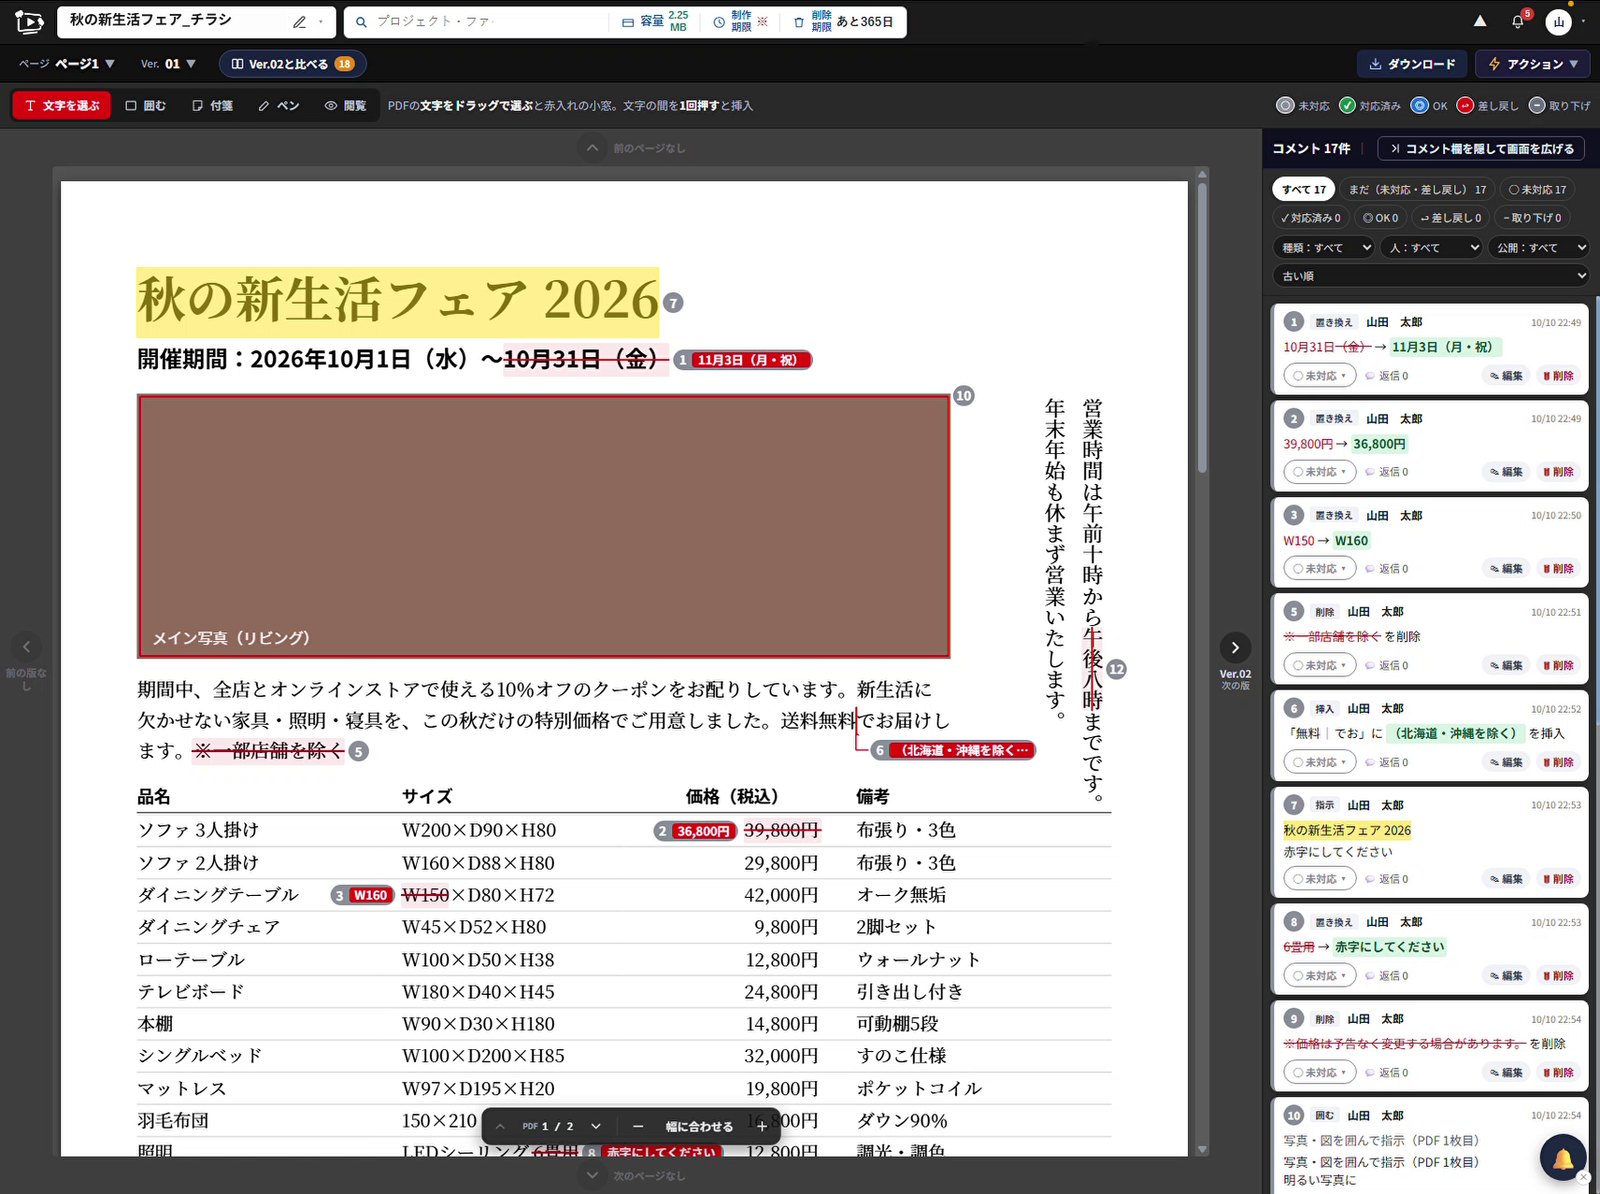Zoom out with the minus icon
This screenshot has width=1600, height=1194.
(x=638, y=1126)
